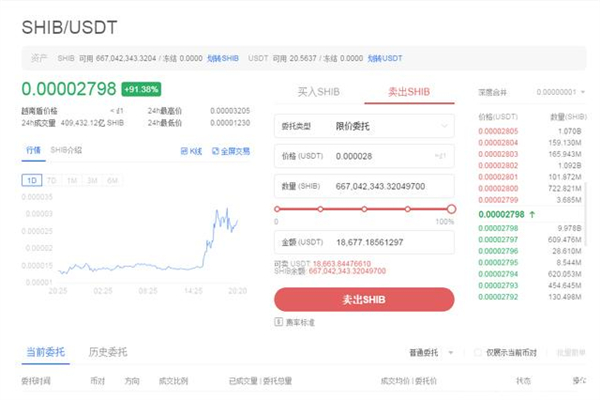The image size is (600, 400).
Task: Click the 价格 (USDT) input field
Action: [364, 156]
